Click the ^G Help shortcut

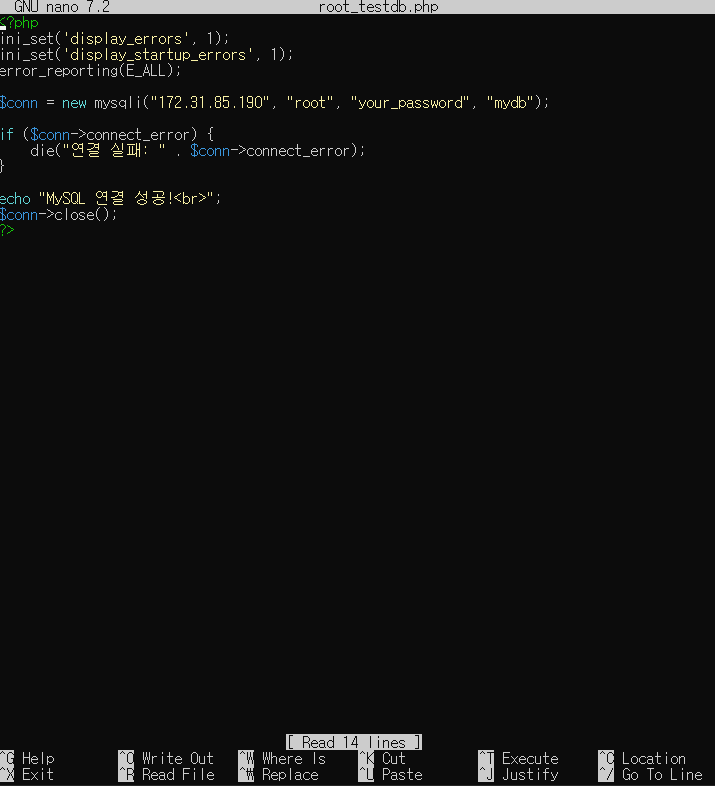point(28,758)
